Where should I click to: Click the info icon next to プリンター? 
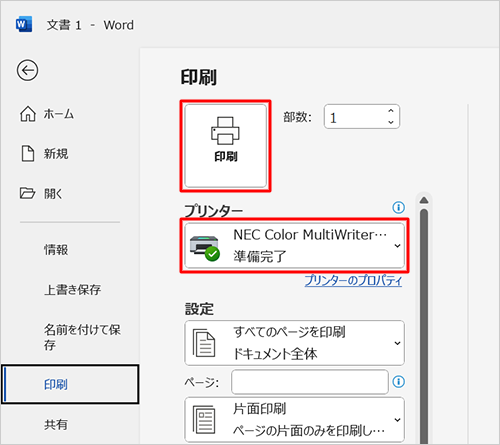click(x=398, y=207)
